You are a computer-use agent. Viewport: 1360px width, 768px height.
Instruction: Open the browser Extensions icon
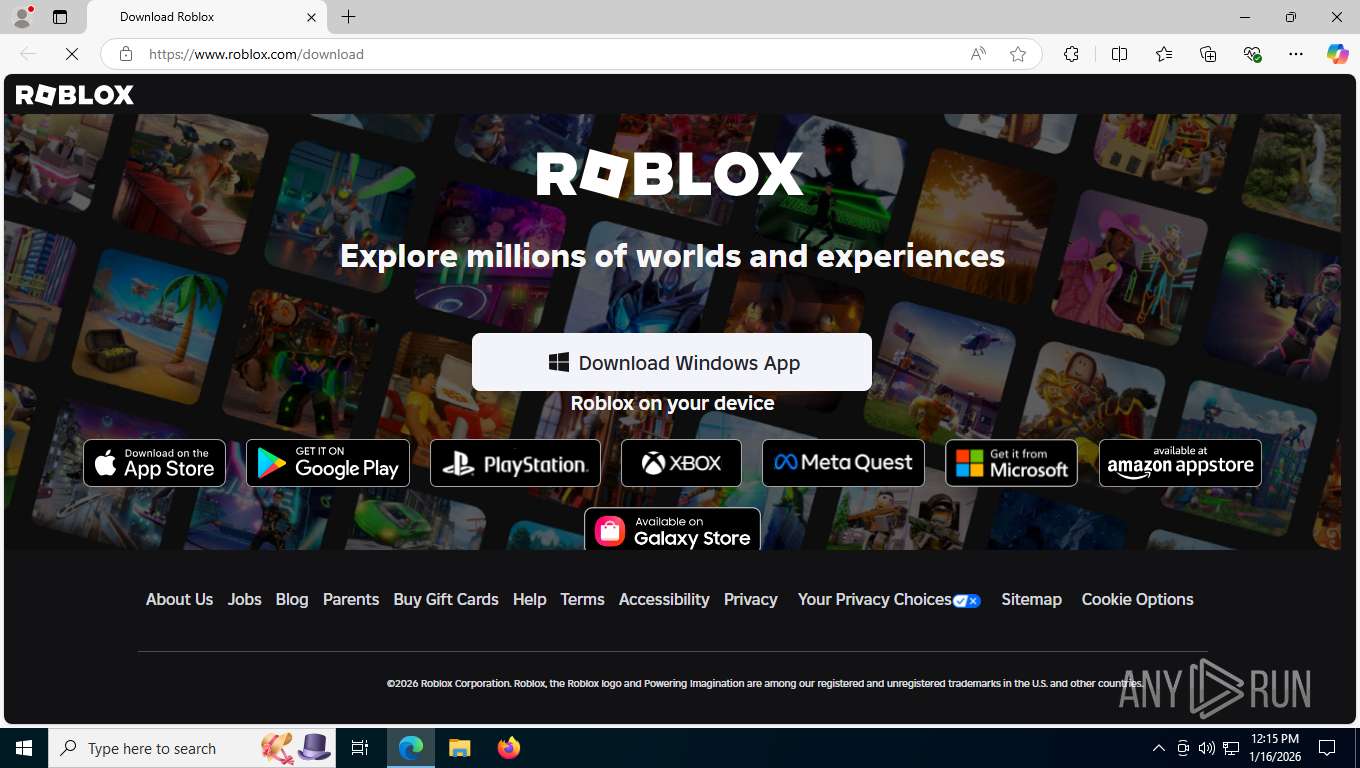(x=1071, y=54)
